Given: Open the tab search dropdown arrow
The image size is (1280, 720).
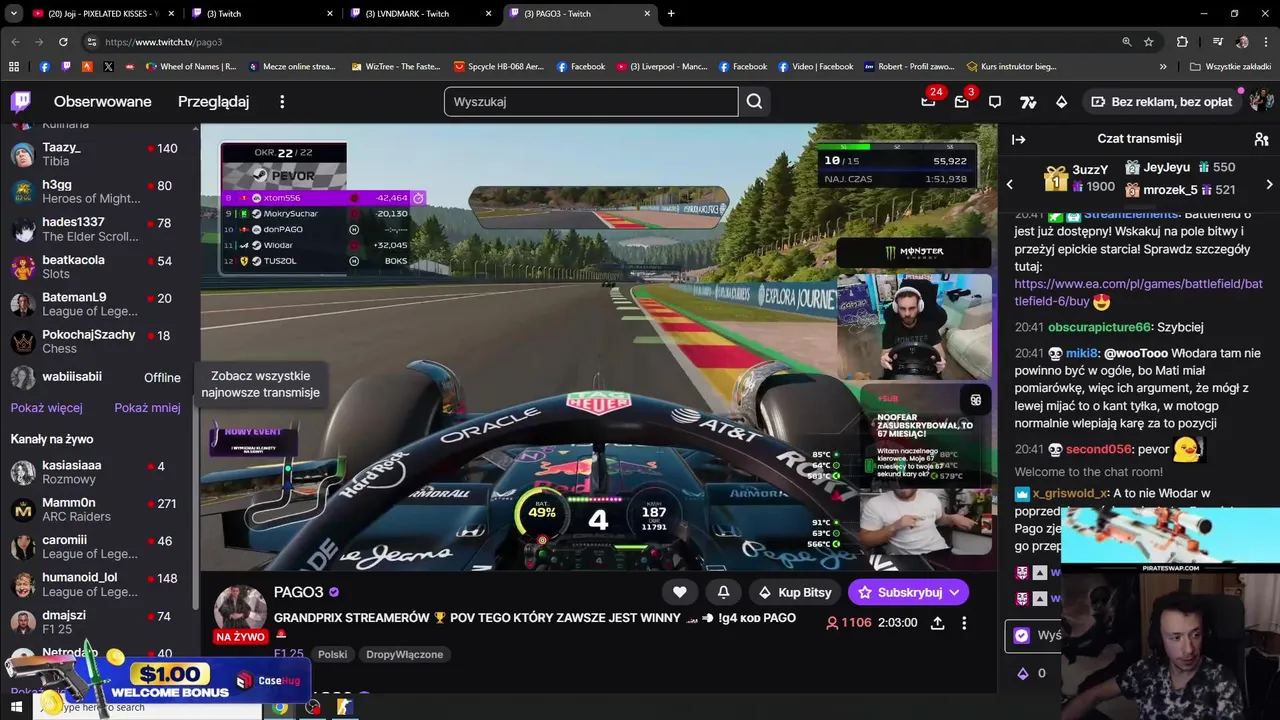Looking at the screenshot, I should [x=14, y=14].
